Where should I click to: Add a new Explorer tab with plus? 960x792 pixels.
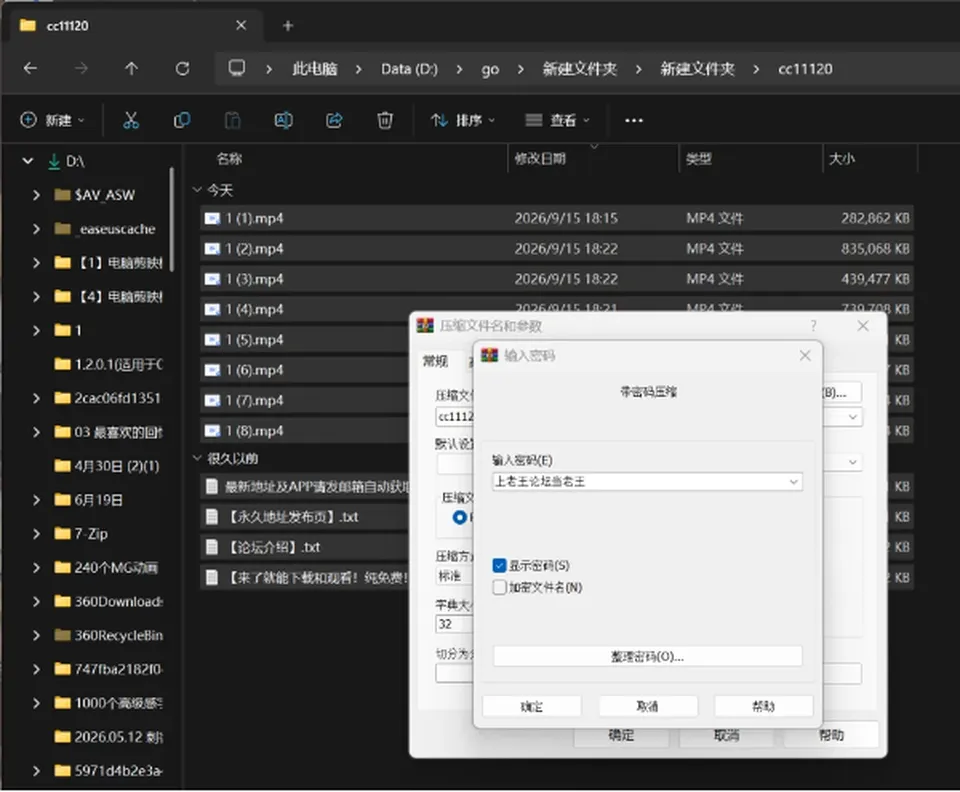point(288,26)
